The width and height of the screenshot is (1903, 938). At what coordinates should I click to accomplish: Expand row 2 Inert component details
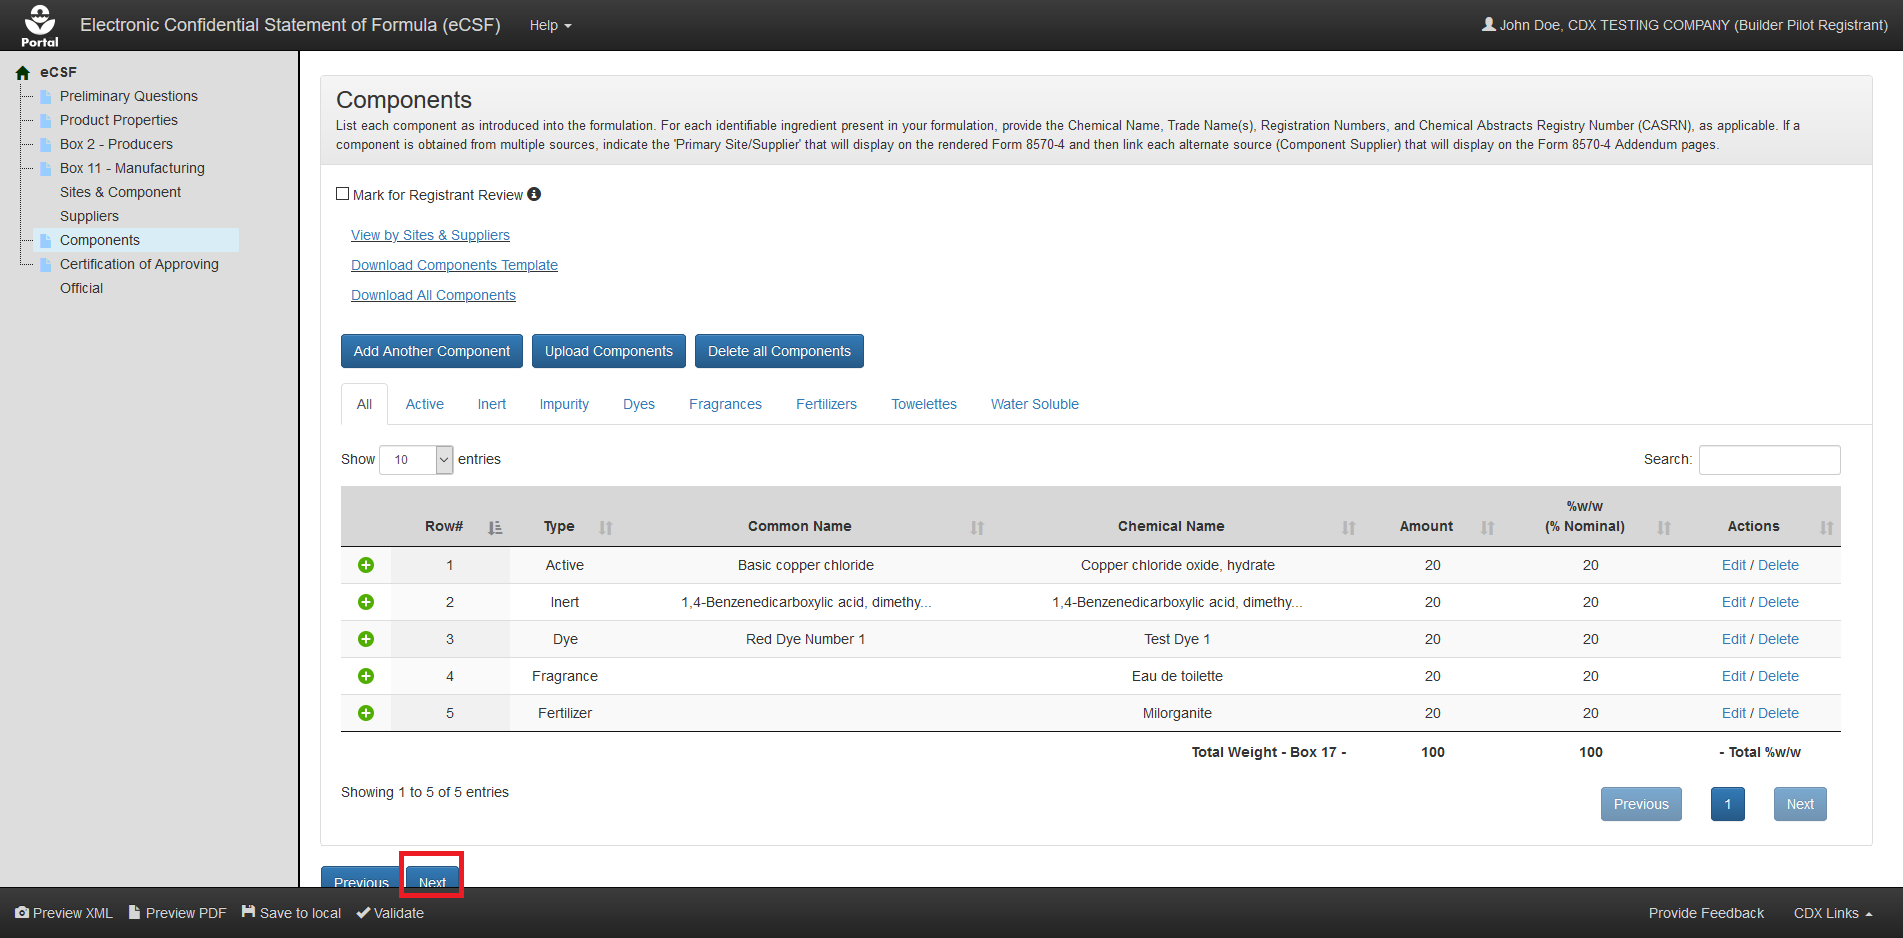click(366, 602)
